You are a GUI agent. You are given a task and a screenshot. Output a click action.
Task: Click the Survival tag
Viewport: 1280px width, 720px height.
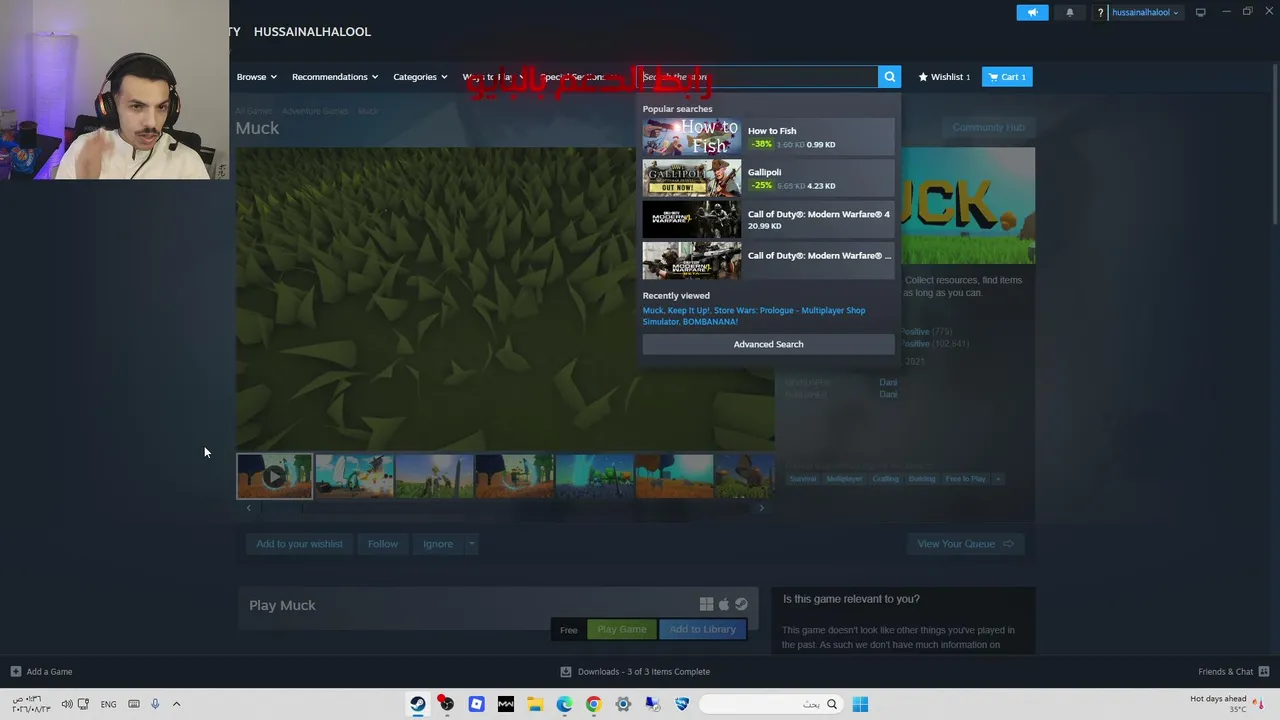pos(802,479)
